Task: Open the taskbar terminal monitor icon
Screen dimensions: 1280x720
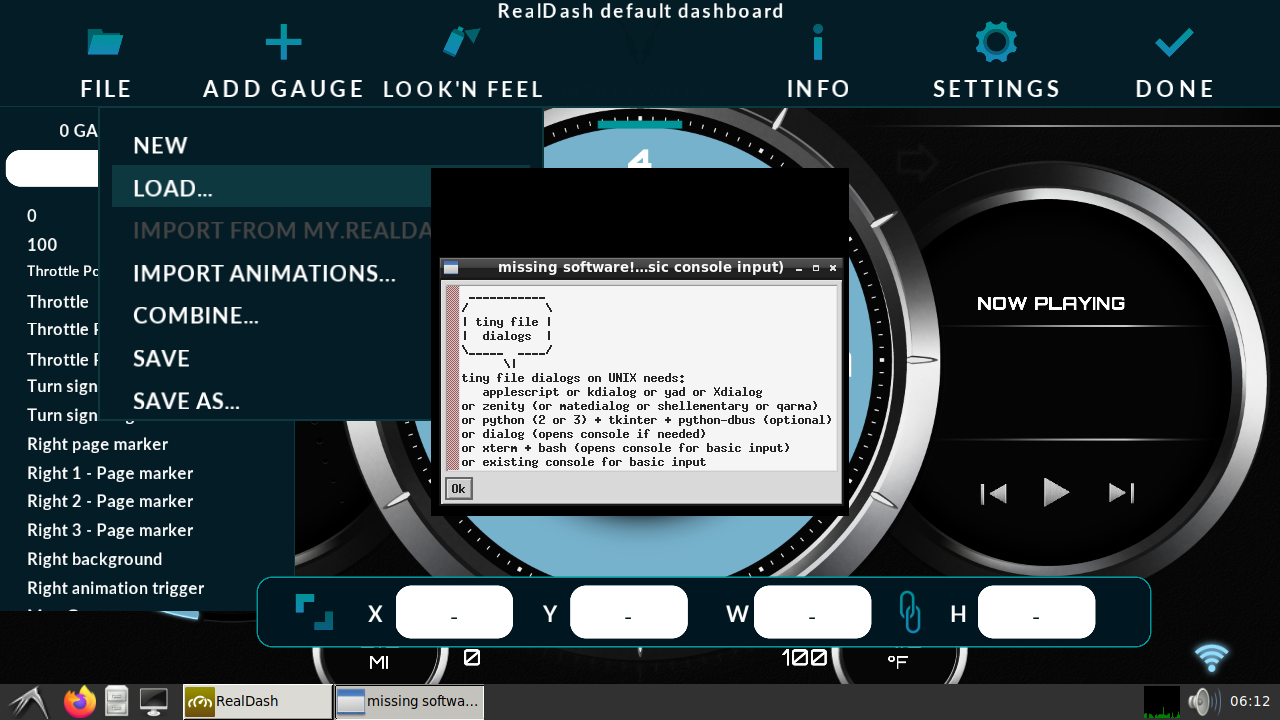Action: point(153,701)
